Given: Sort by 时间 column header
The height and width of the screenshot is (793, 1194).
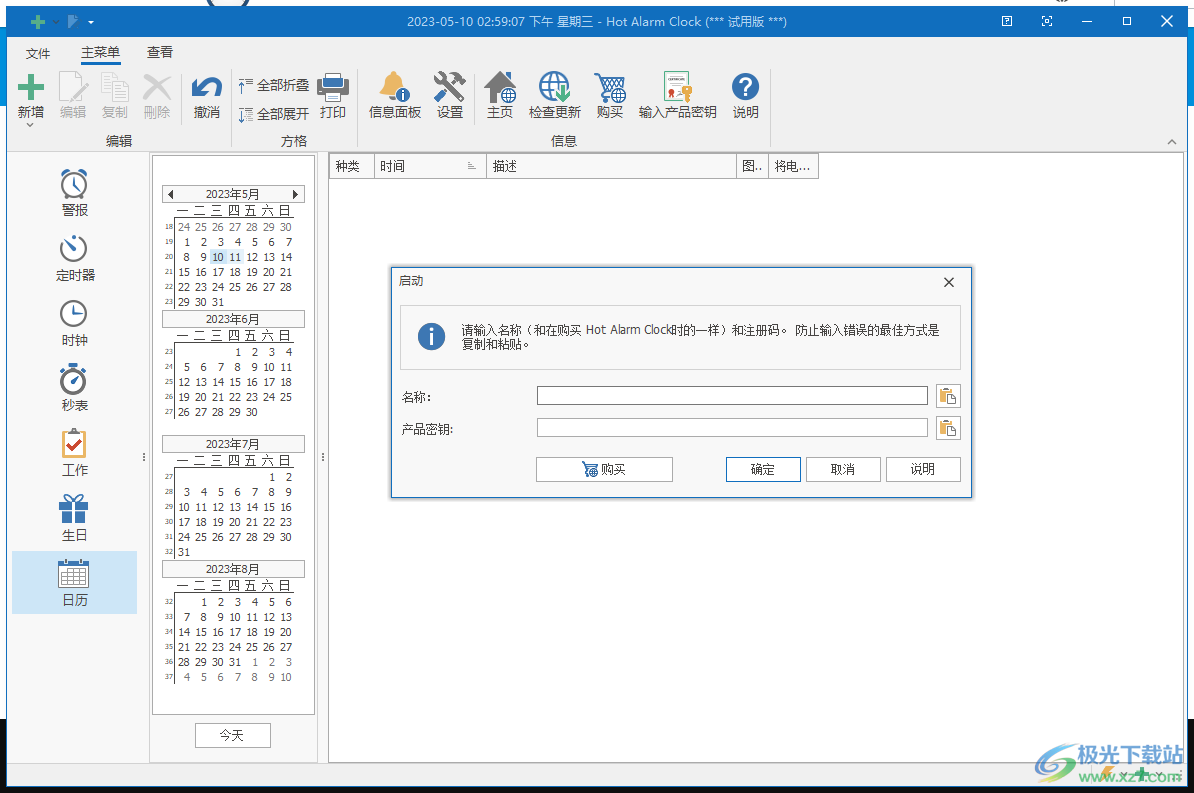Looking at the screenshot, I should coord(430,166).
